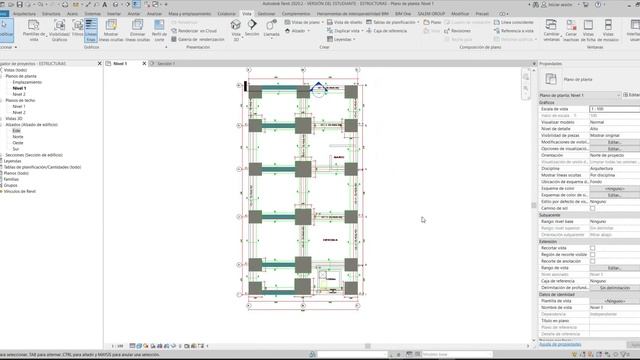The width and height of the screenshot is (640, 360).
Task: Select Emplazamiento in project browser
Action: (27, 82)
